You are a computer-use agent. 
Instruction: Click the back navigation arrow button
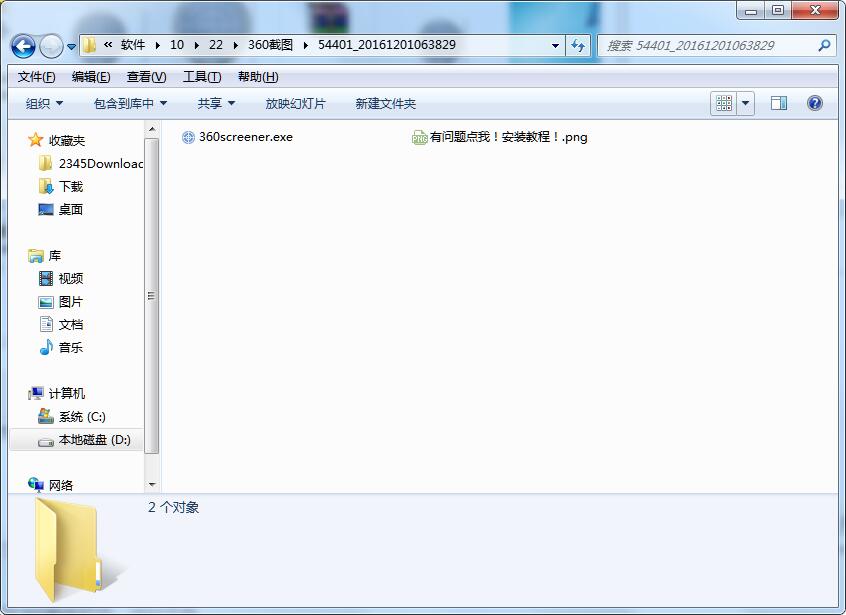click(x=23, y=46)
